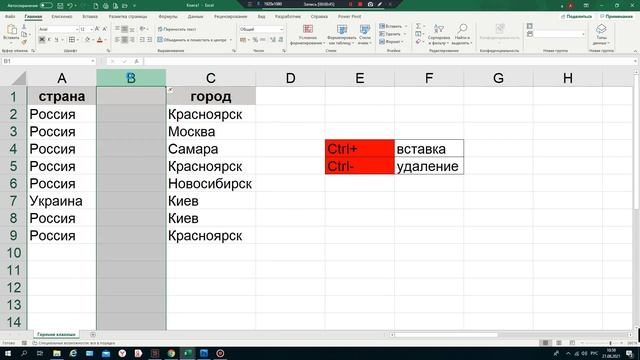The image size is (640, 360).
Task: Switch to the Формулы ribbon tab
Action: pyautogui.click(x=168, y=17)
